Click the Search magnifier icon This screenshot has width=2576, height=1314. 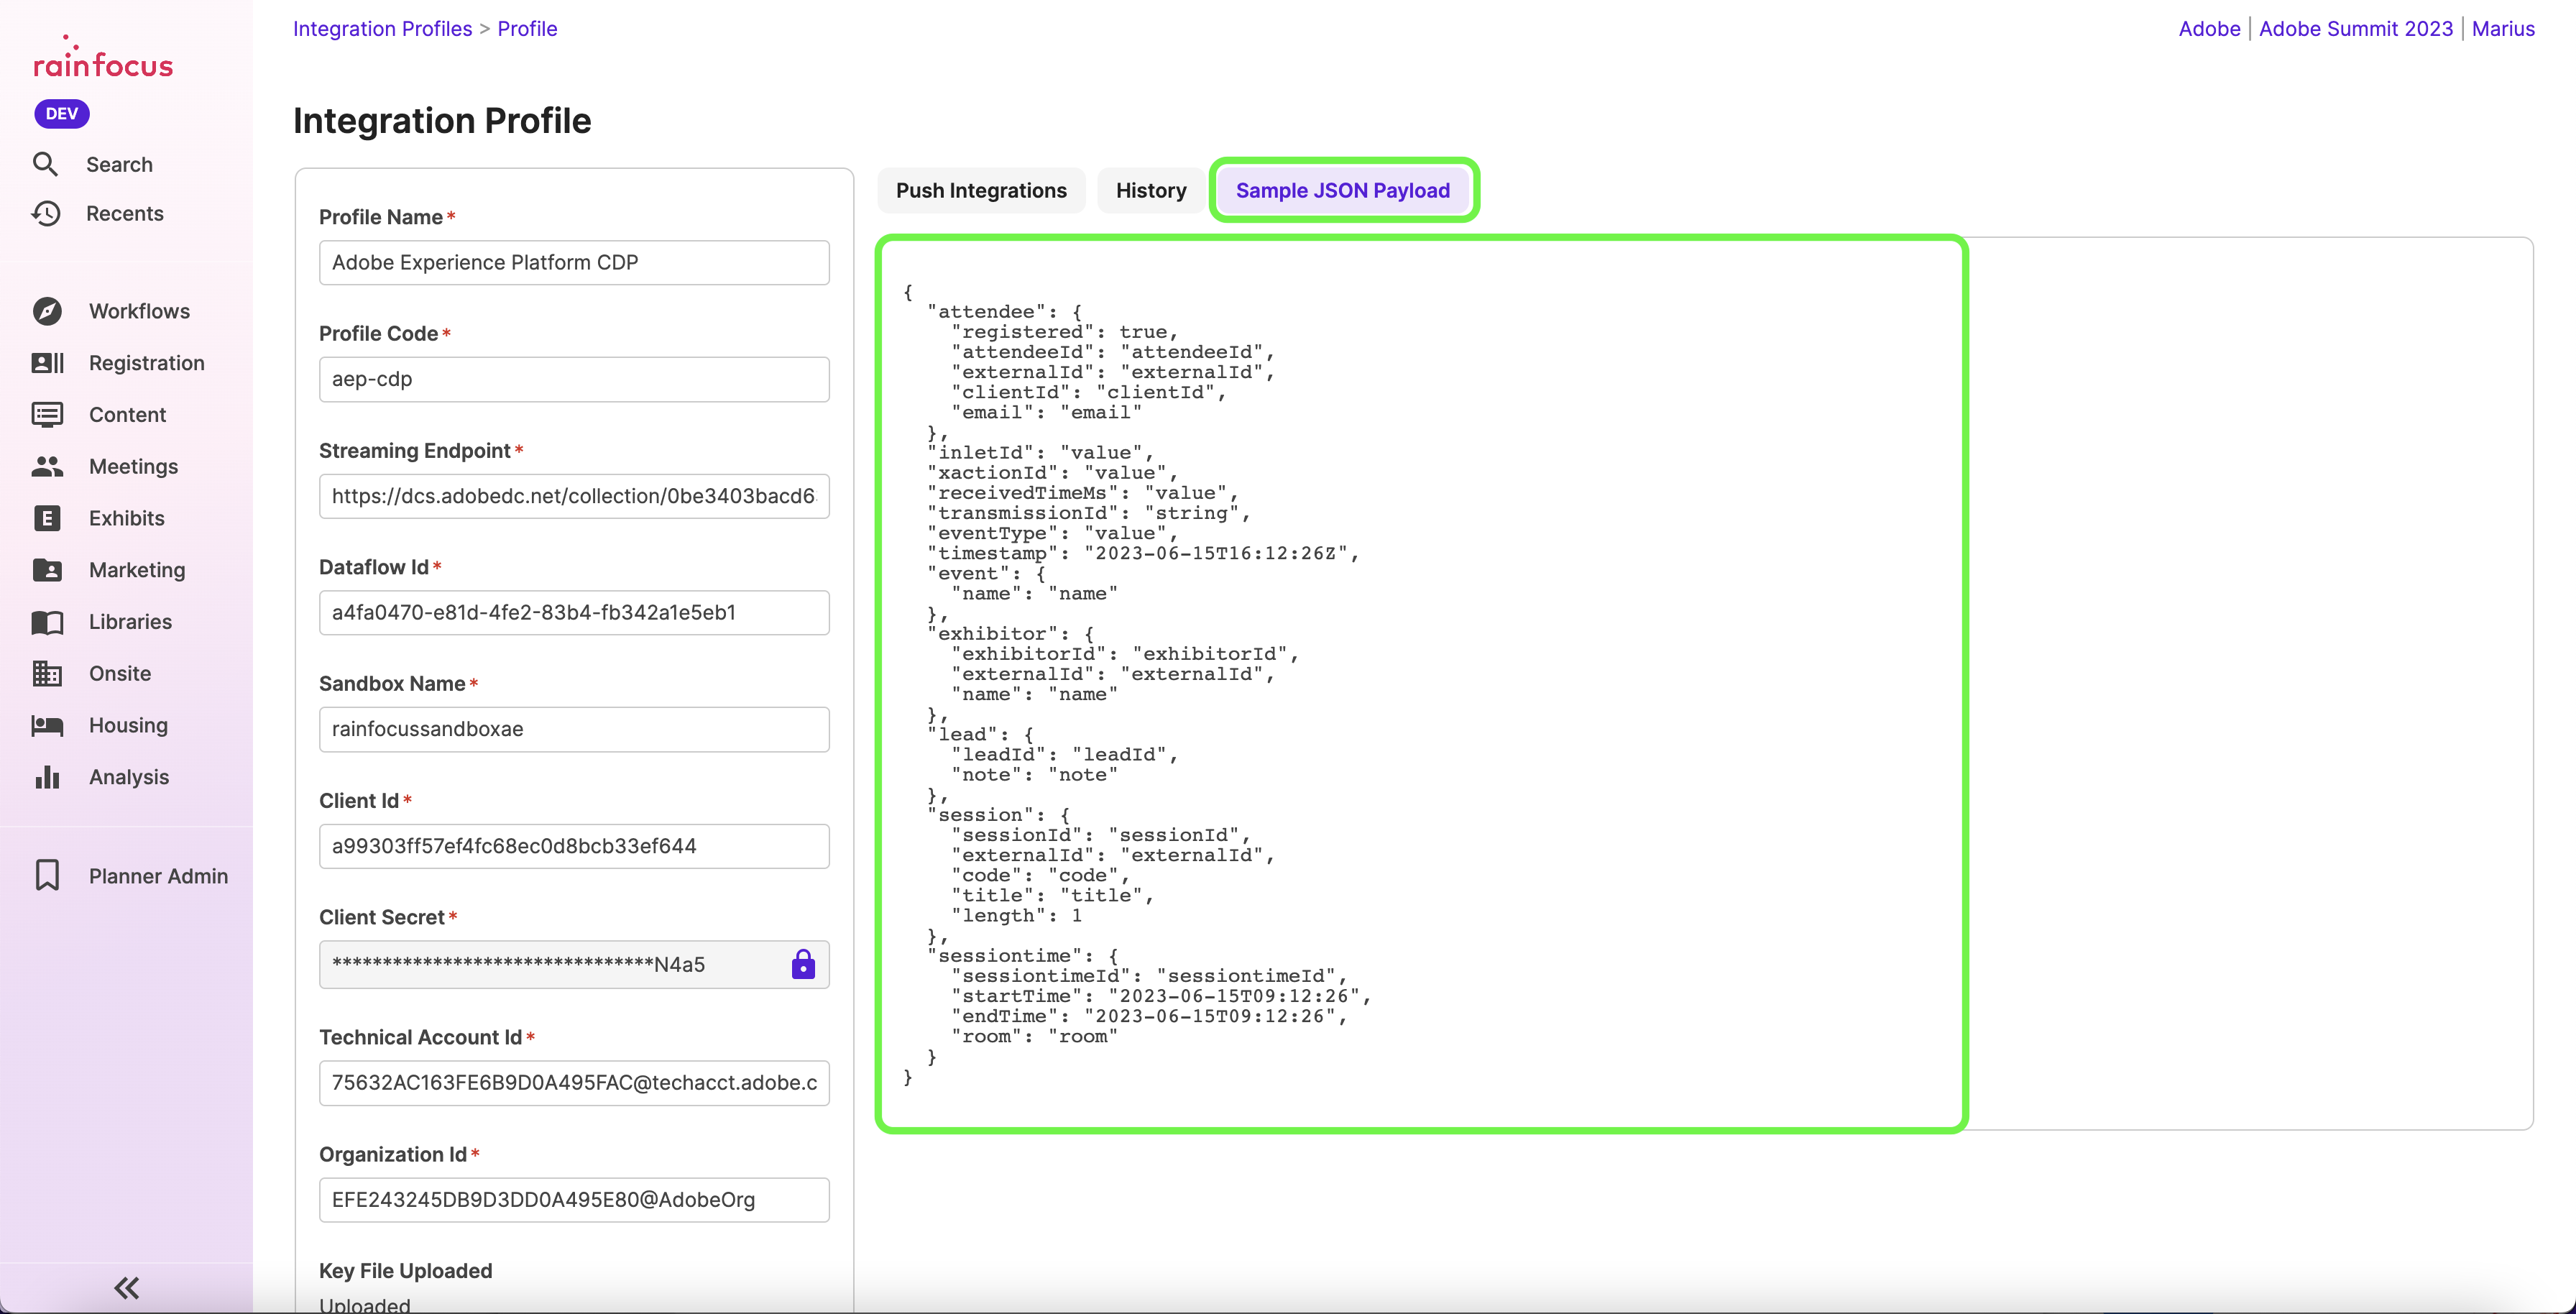(x=45, y=164)
